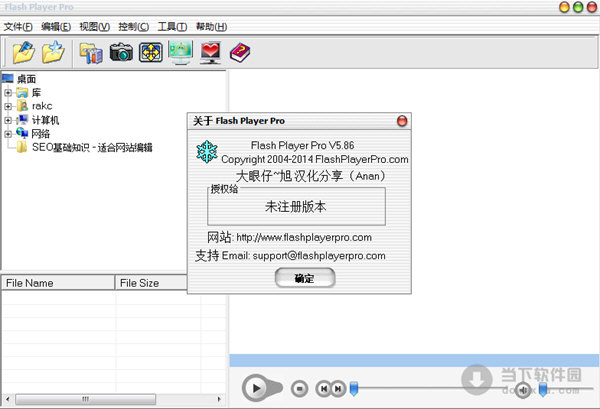Open the 视图(V) menu
Image resolution: width=600 pixels, height=409 pixels.
click(x=95, y=27)
